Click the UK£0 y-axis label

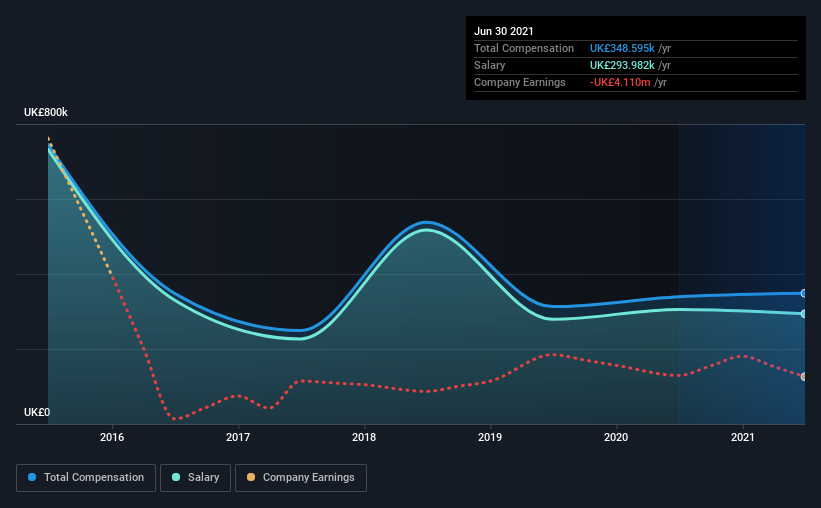pos(37,413)
